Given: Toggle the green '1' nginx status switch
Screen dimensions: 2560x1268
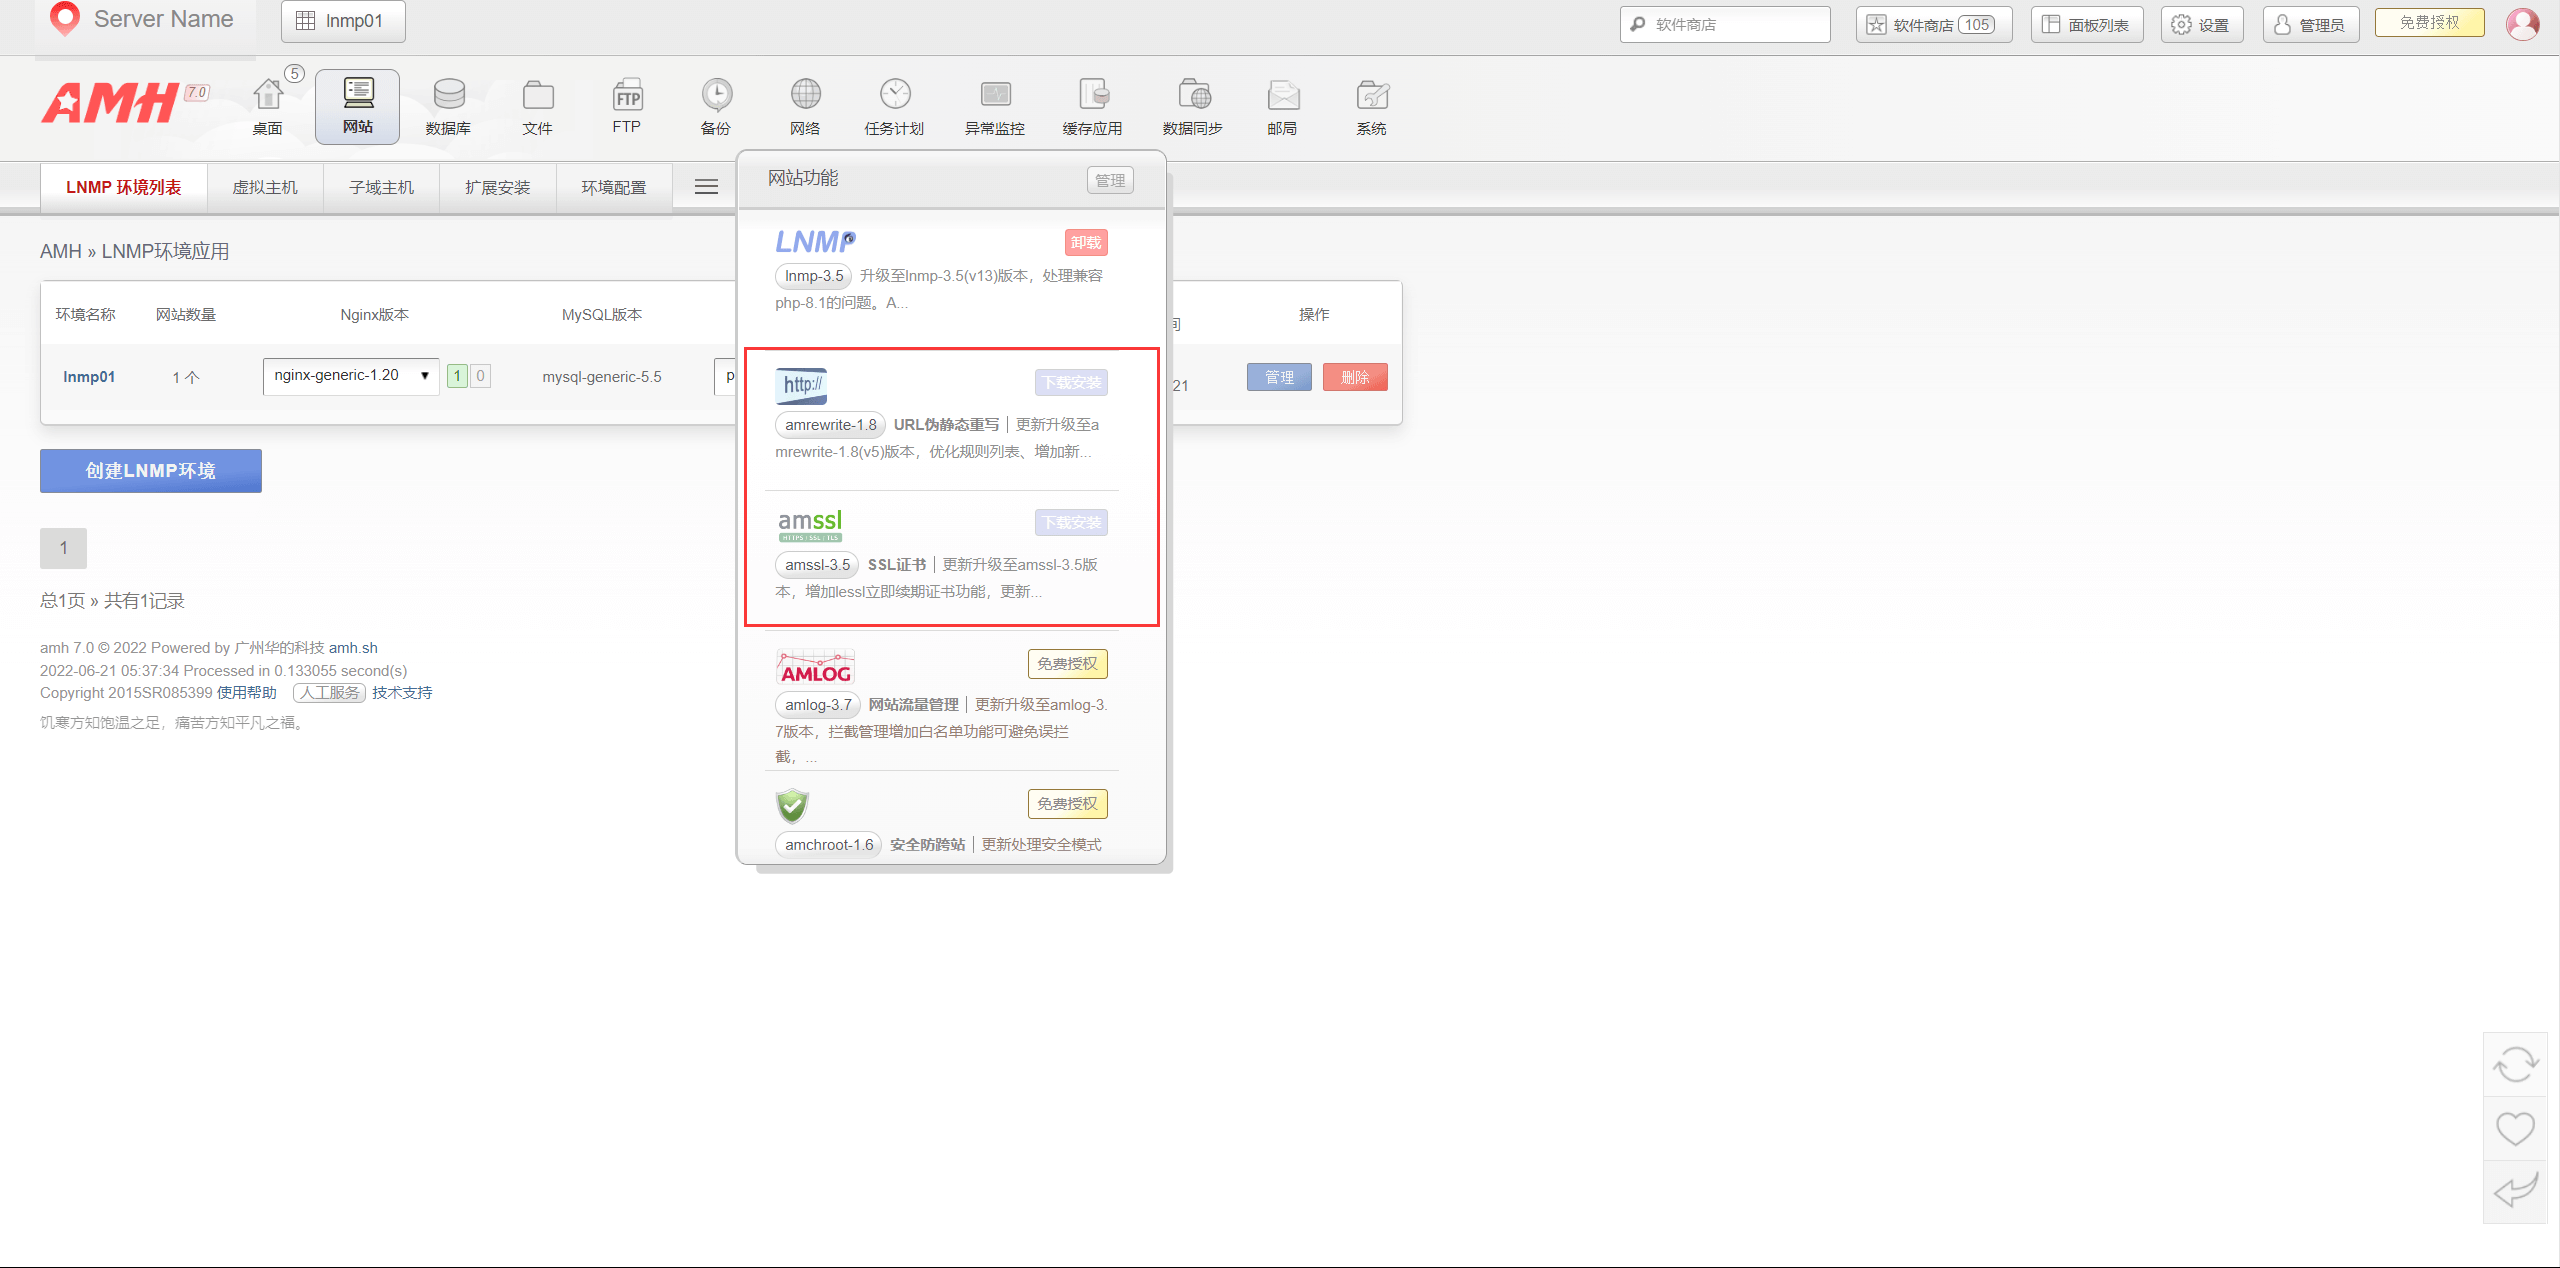Looking at the screenshot, I should (457, 376).
